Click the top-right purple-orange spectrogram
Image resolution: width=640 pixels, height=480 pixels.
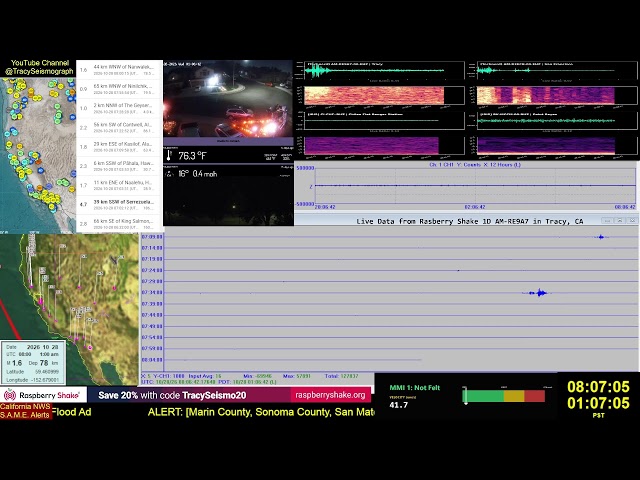[x=546, y=96]
